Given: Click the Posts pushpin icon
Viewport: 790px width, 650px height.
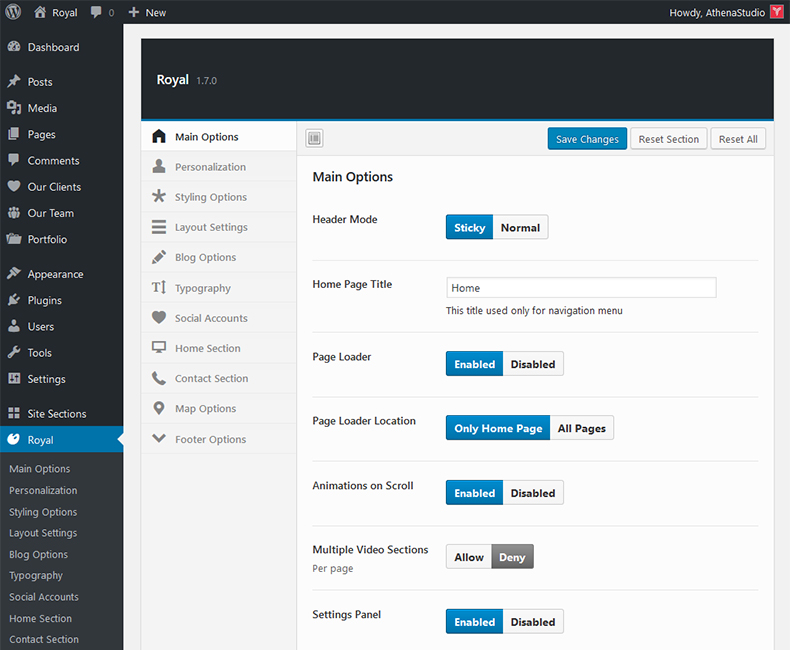Looking at the screenshot, I should coord(14,81).
